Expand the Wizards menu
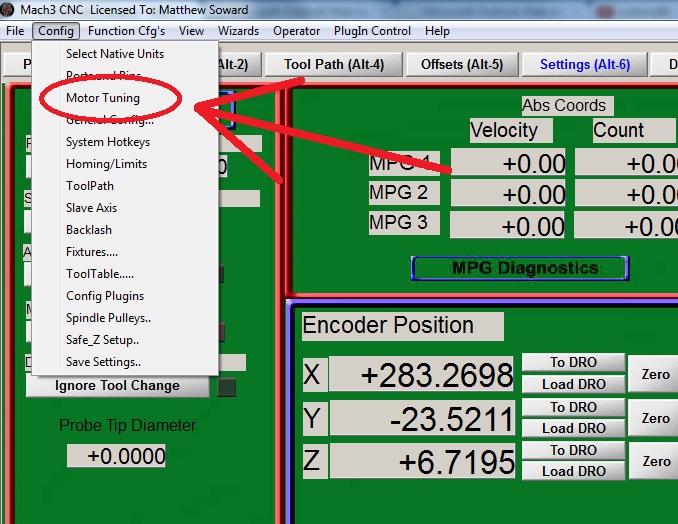This screenshot has width=678, height=524. pos(238,31)
